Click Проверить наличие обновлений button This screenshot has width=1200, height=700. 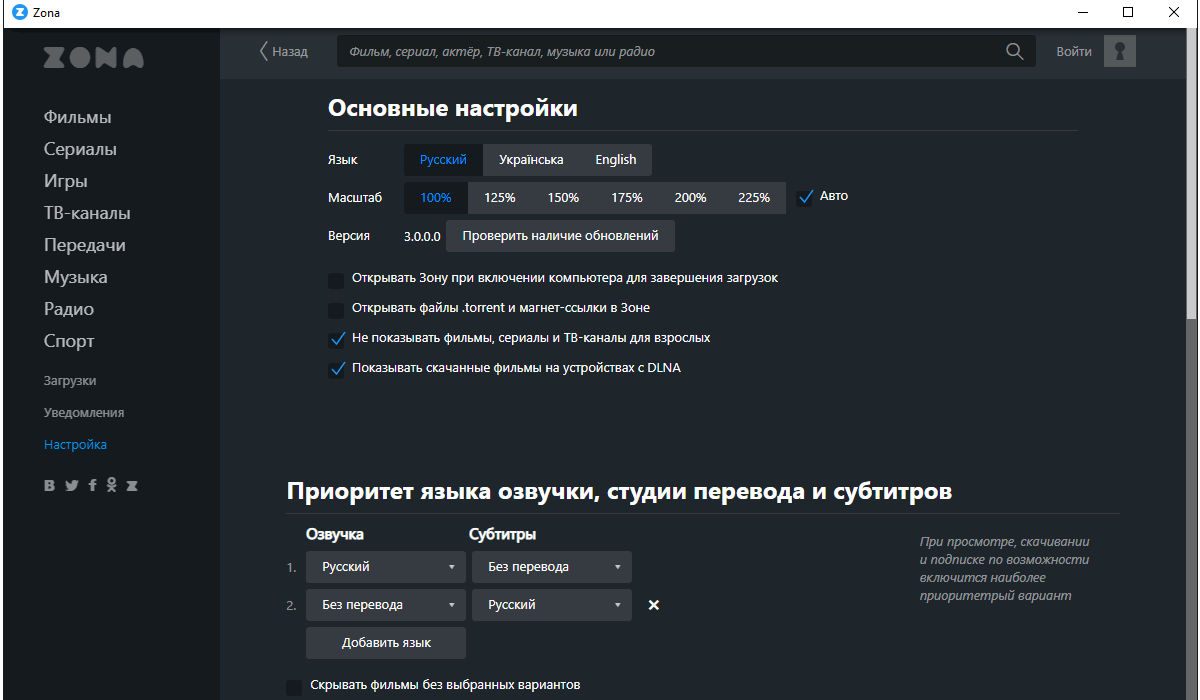(560, 236)
